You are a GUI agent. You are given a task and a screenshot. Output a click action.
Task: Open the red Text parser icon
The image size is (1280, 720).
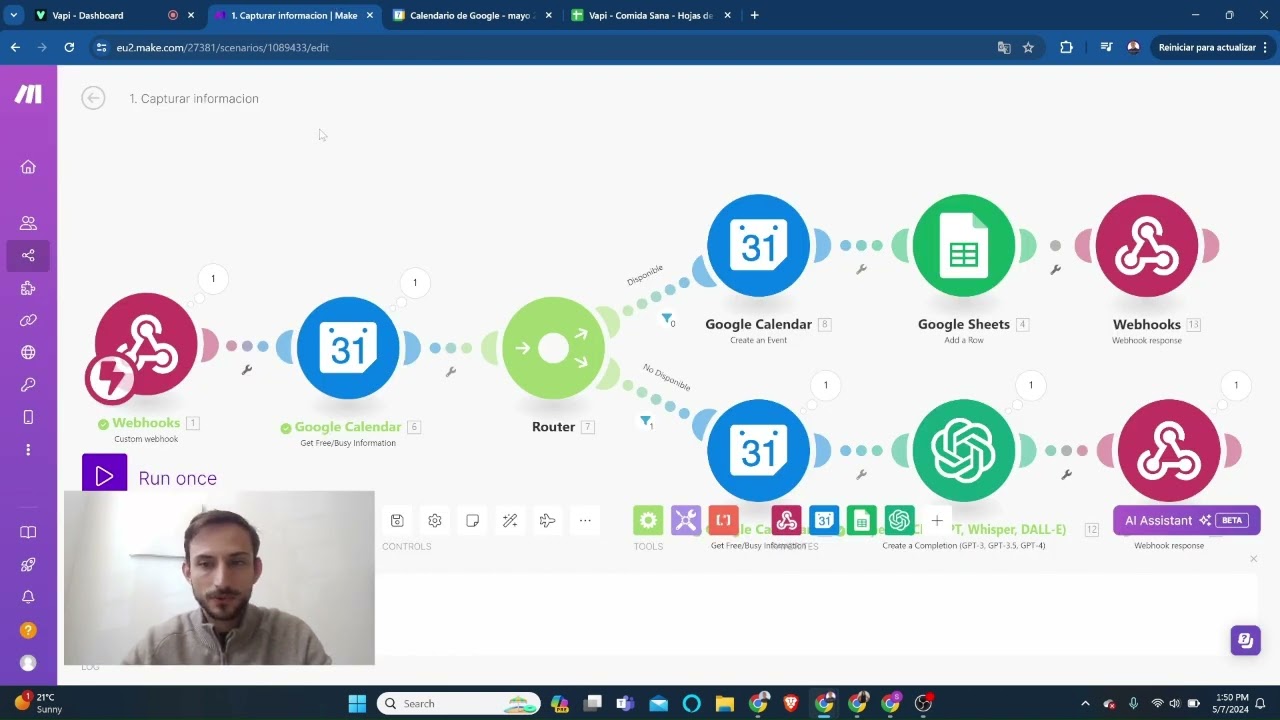pos(723,520)
